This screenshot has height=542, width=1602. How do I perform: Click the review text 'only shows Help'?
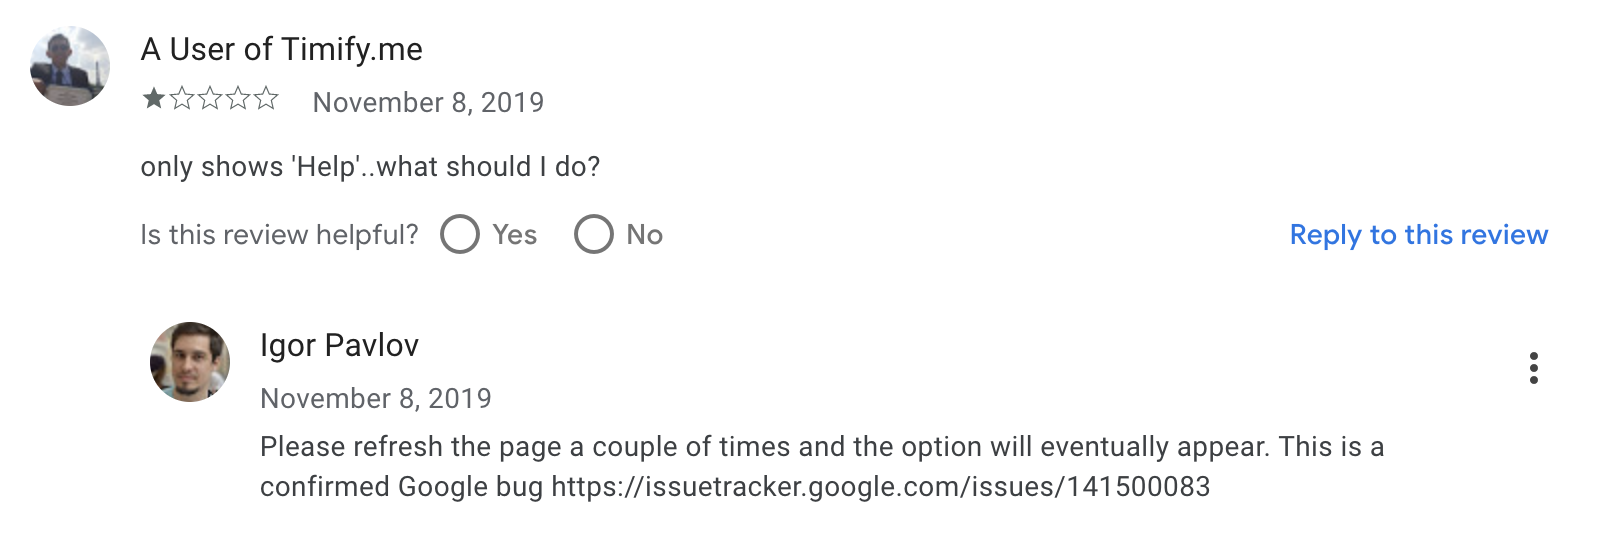coord(370,166)
